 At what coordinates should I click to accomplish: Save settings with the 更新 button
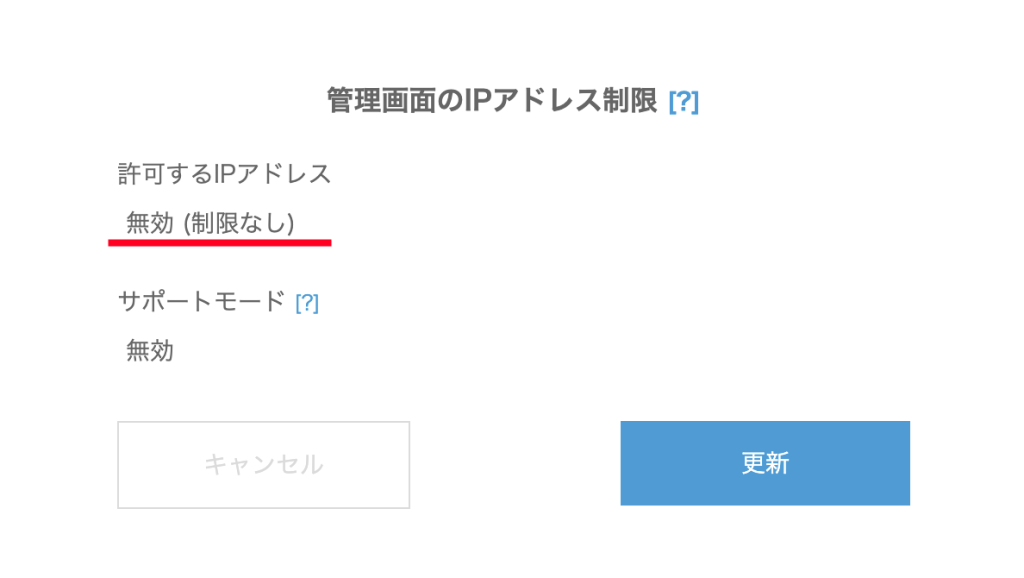pos(765,463)
